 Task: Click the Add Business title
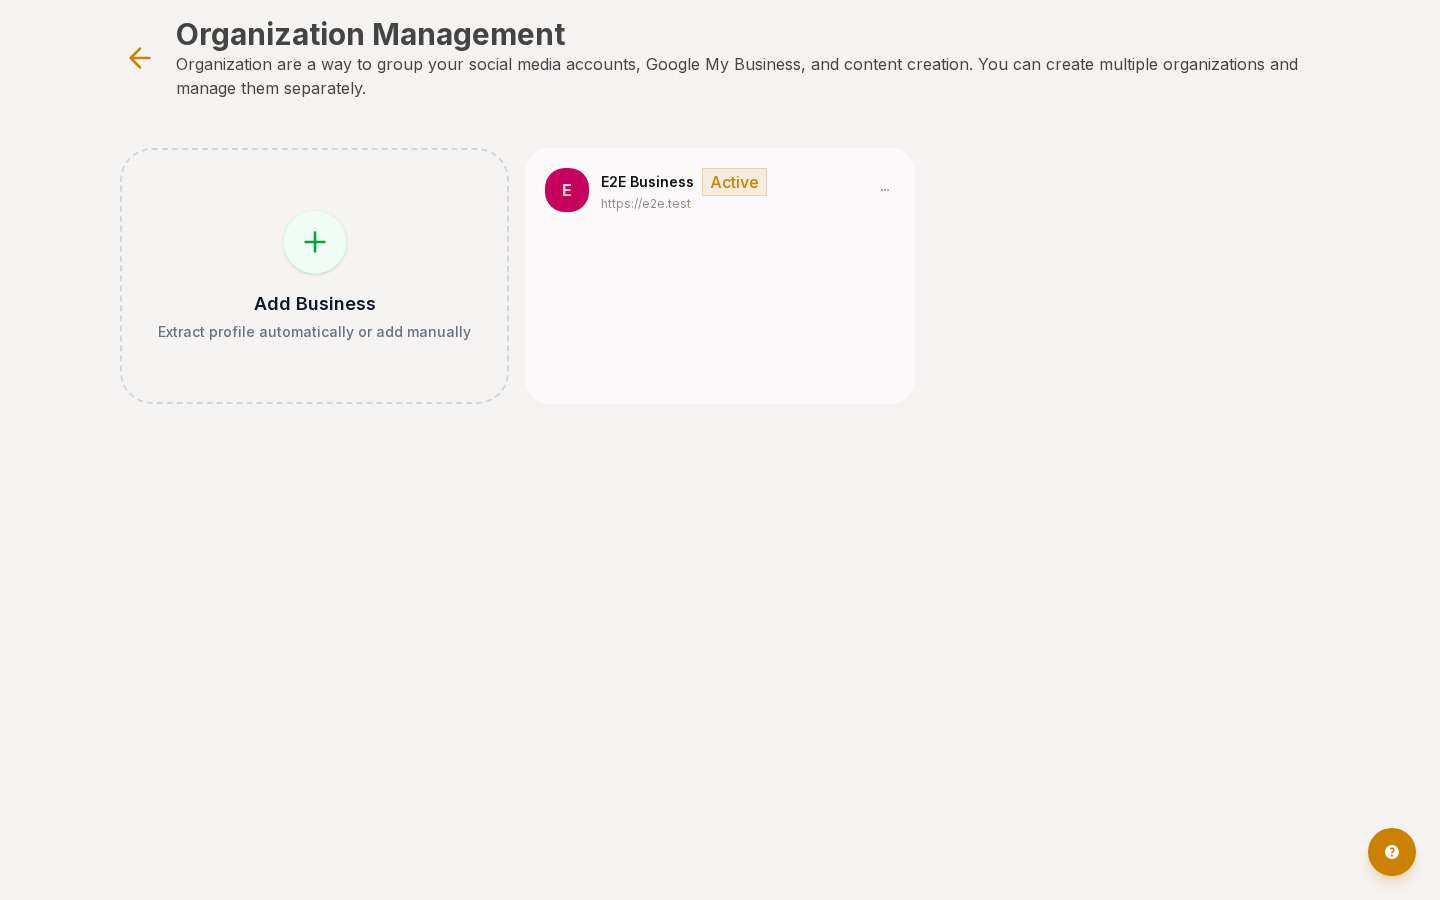click(315, 304)
